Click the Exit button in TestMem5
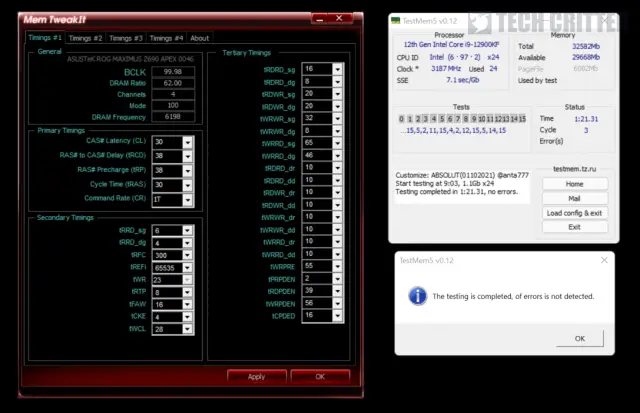This screenshot has width=640, height=413. pos(575,227)
